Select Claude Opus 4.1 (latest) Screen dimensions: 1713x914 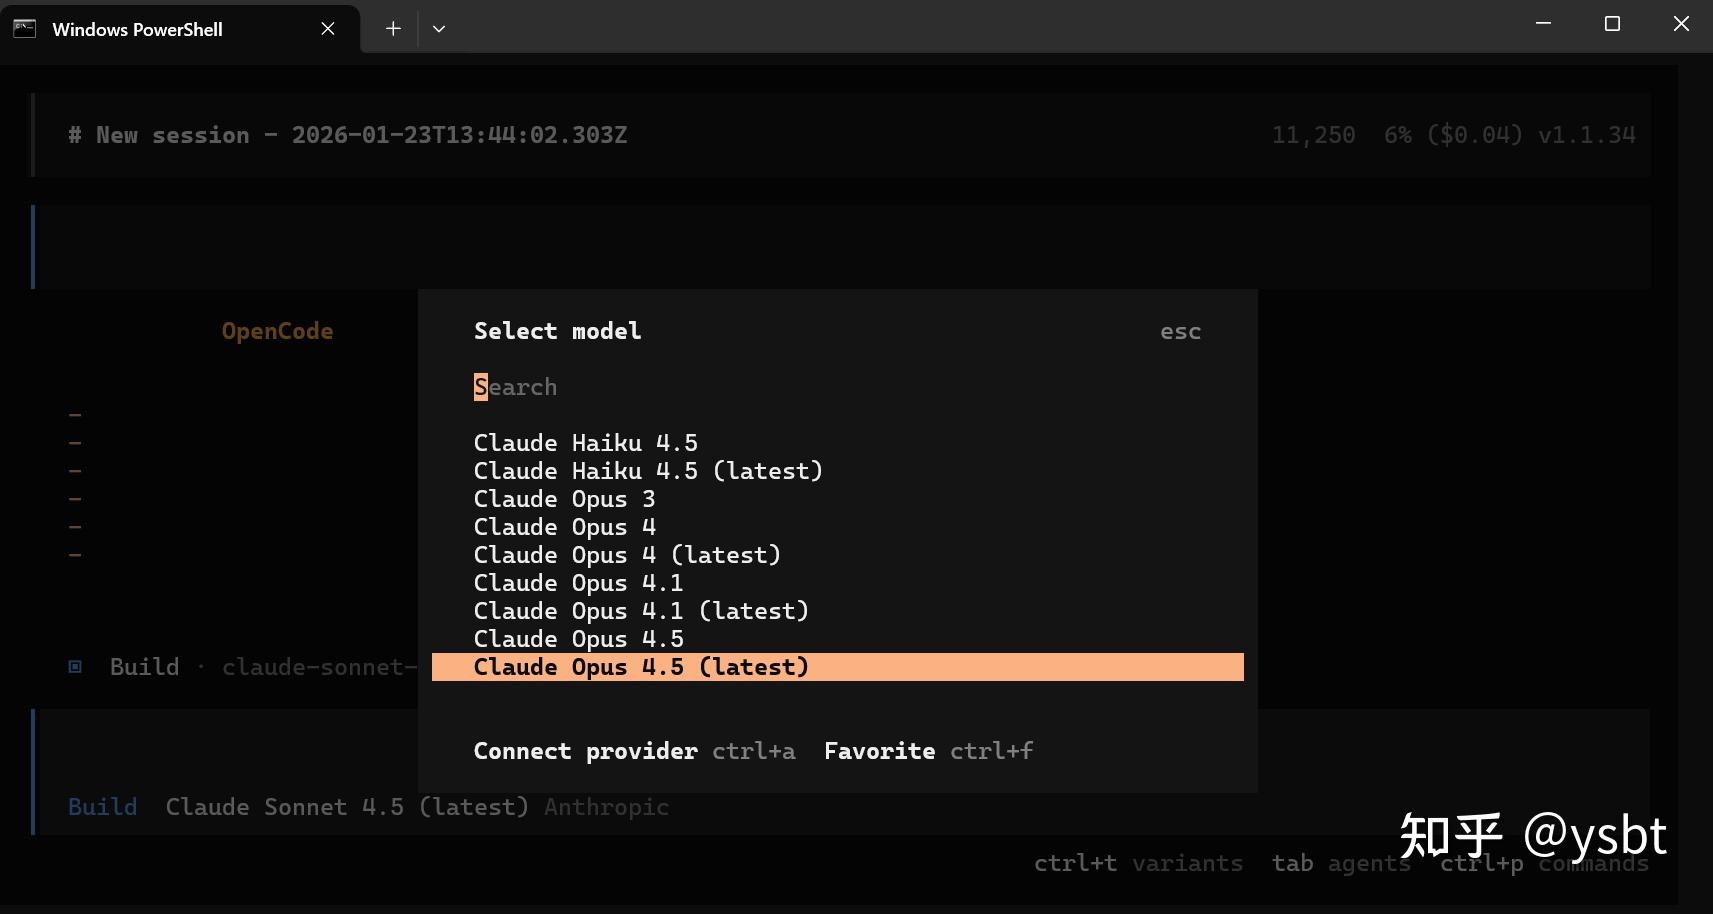(837, 611)
